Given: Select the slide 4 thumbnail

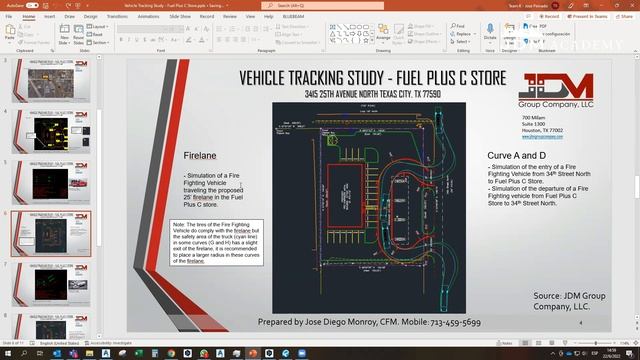Looking at the screenshot, I should [51, 131].
